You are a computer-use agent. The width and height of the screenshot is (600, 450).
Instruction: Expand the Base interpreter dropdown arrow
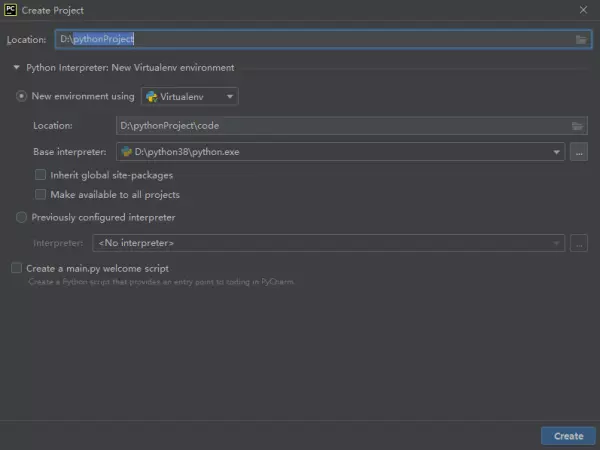[x=557, y=152]
